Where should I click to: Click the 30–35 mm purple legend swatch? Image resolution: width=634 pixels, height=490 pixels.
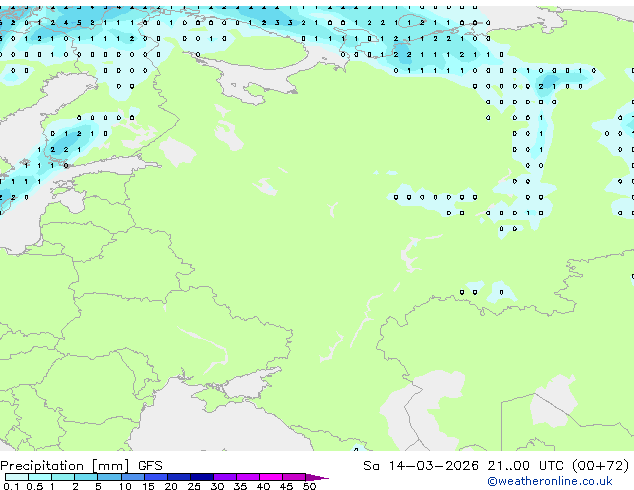pos(224,477)
